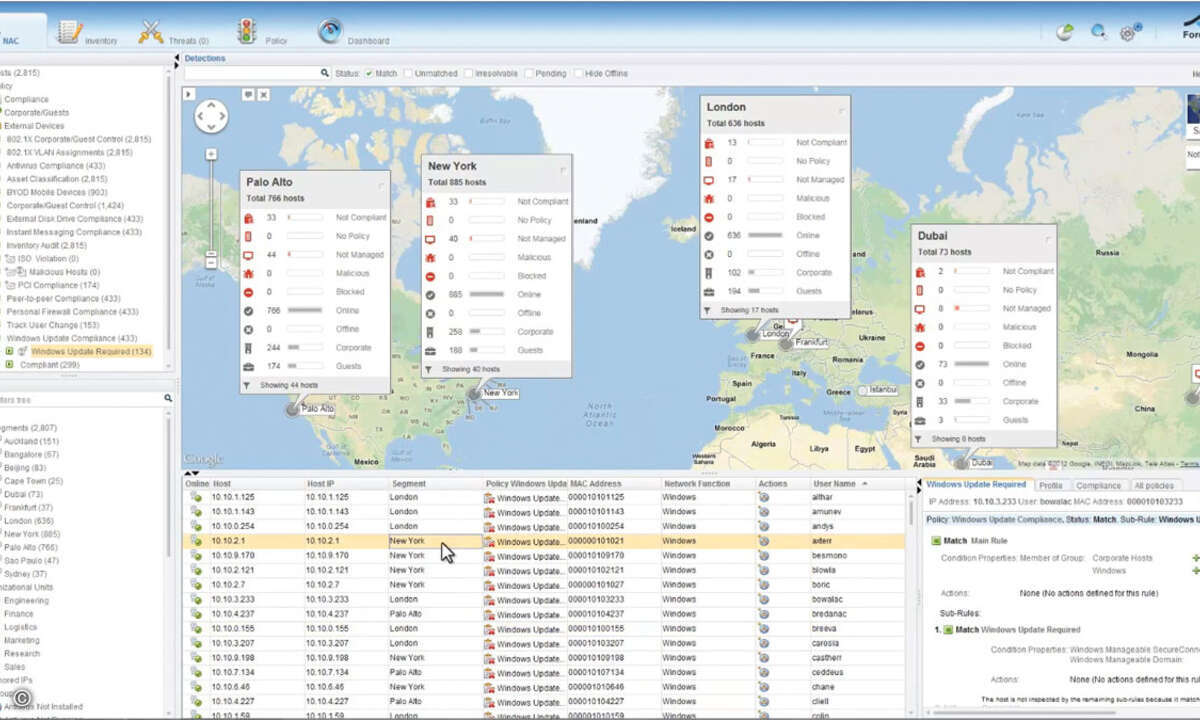Click the Palo Alto map pin
The width and height of the screenshot is (1200, 720).
(293, 409)
